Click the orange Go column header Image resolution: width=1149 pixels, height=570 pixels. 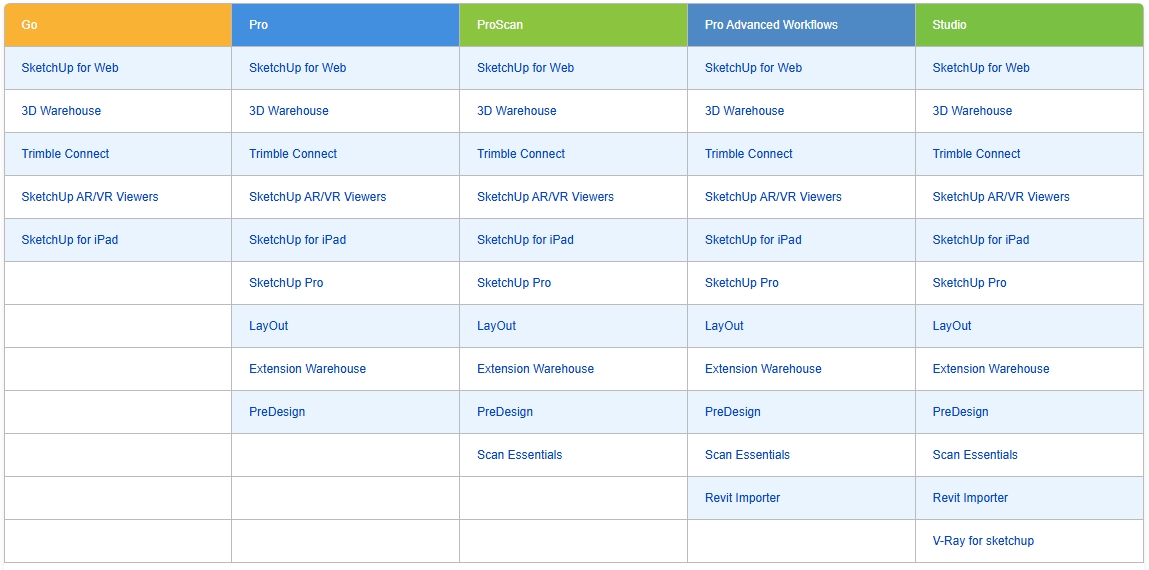pos(118,25)
